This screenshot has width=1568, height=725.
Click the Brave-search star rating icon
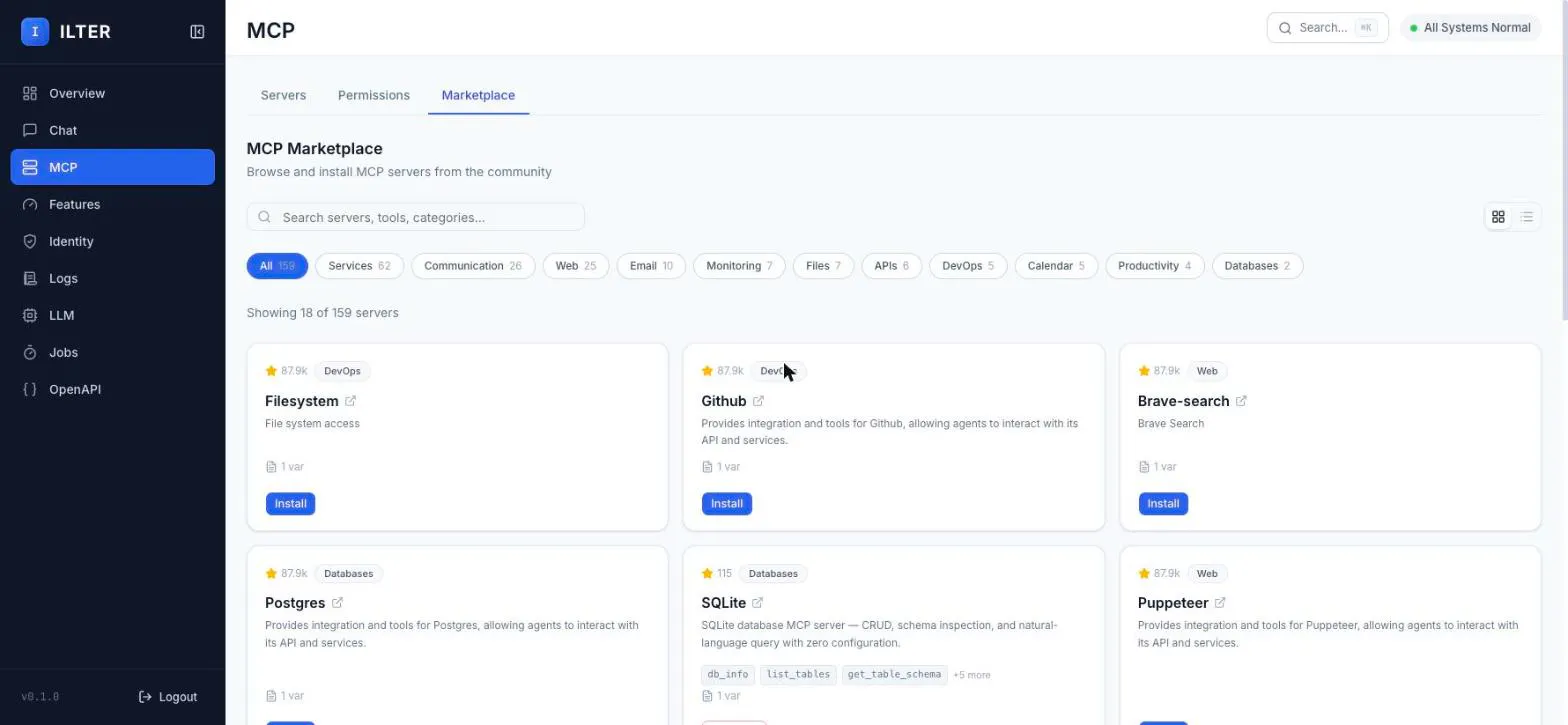click(x=1144, y=371)
